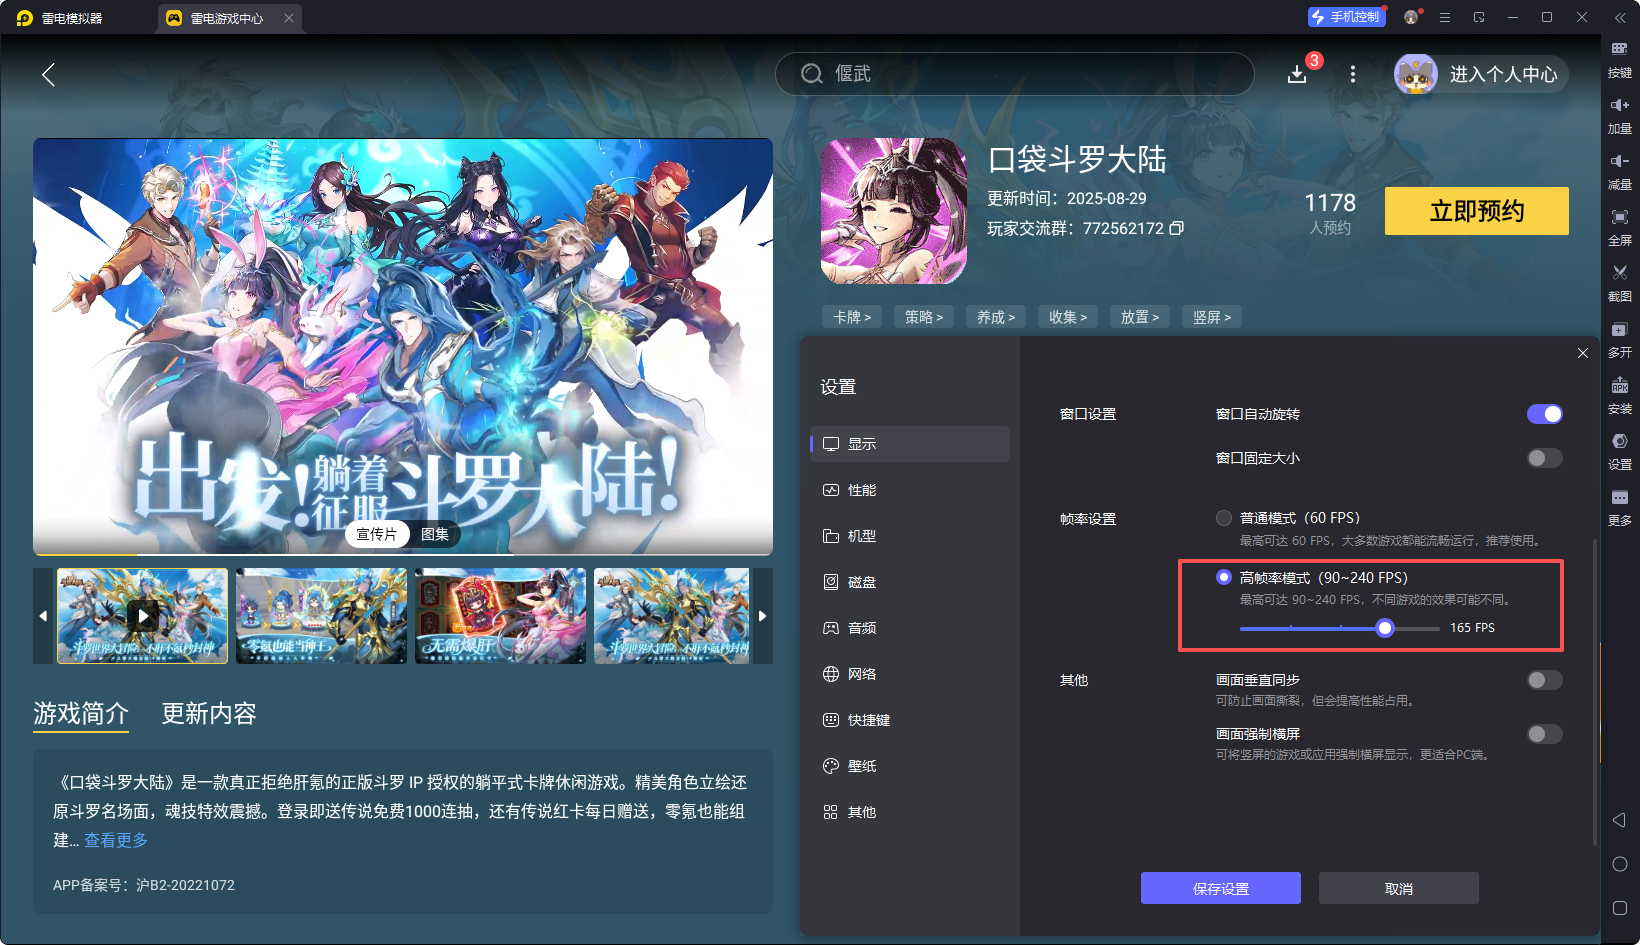Click the settings panel vertical scrollbar

pyautogui.click(x=1594, y=692)
